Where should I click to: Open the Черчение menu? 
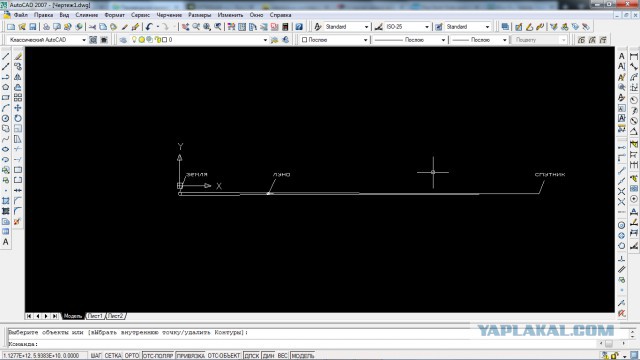pyautogui.click(x=169, y=15)
